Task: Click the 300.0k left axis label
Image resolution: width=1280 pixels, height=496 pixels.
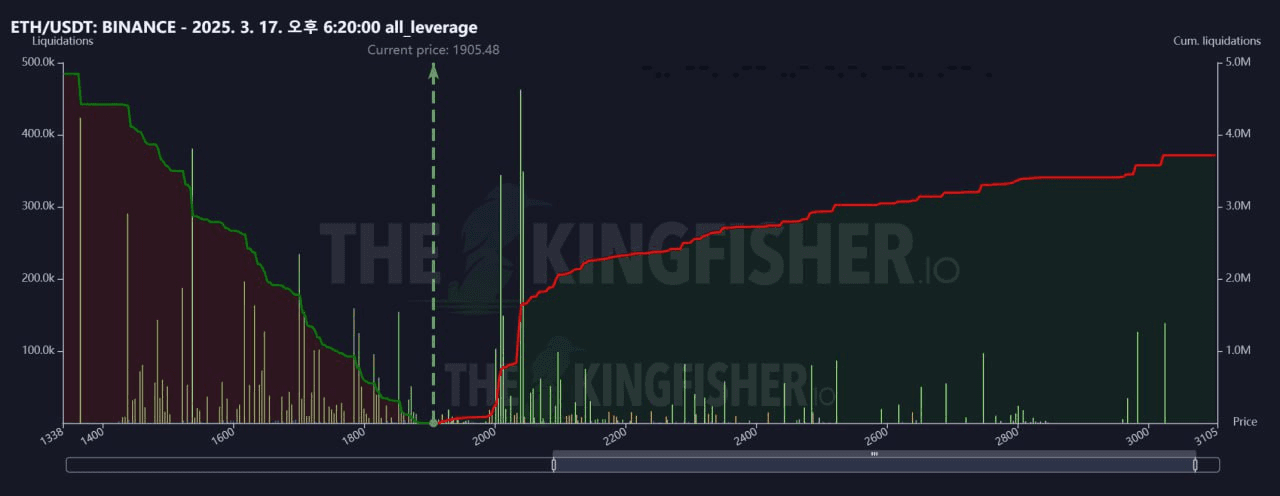Action: pos(37,206)
